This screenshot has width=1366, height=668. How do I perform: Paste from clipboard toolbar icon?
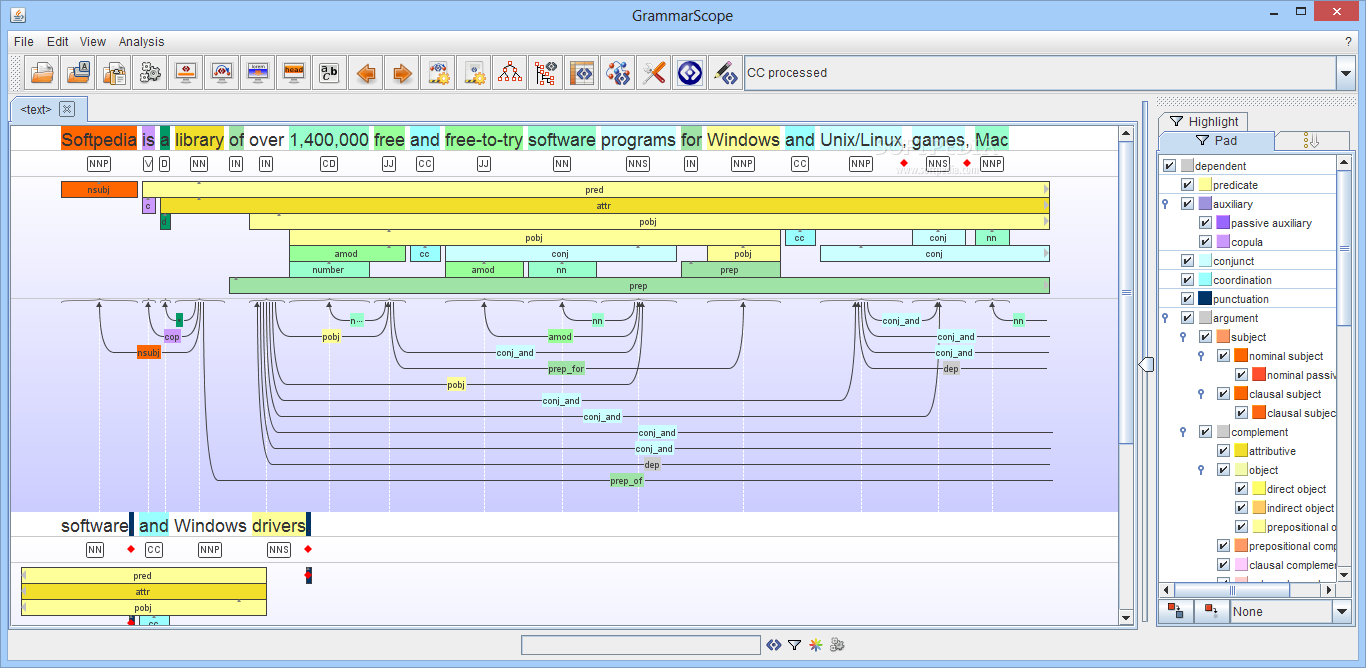pos(115,73)
